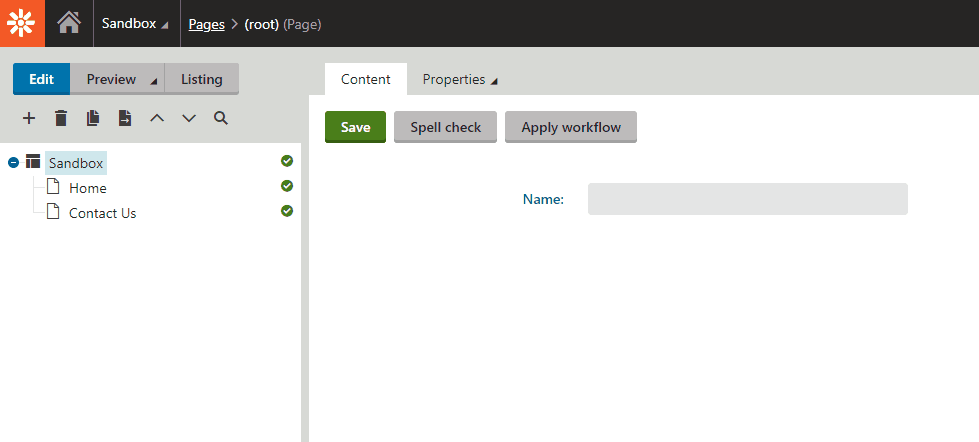The height and width of the screenshot is (442, 979).
Task: Expand the Properties tab dropdown arrow
Action: [x=494, y=81]
